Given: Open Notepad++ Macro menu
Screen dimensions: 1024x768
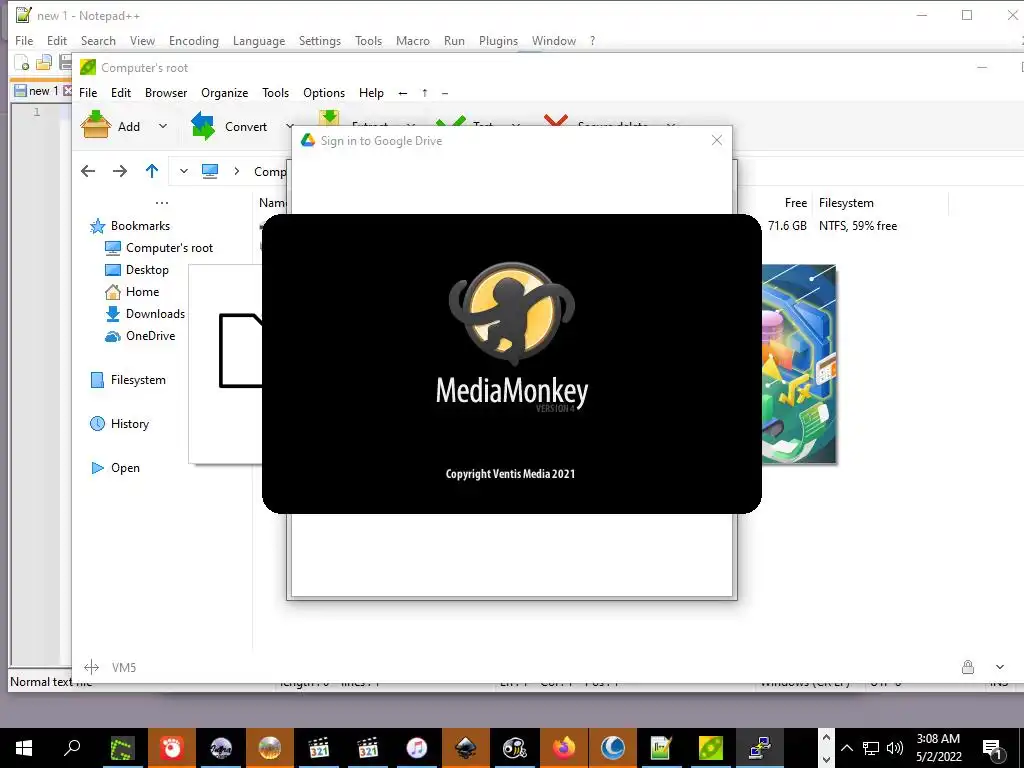Looking at the screenshot, I should coord(413,40).
